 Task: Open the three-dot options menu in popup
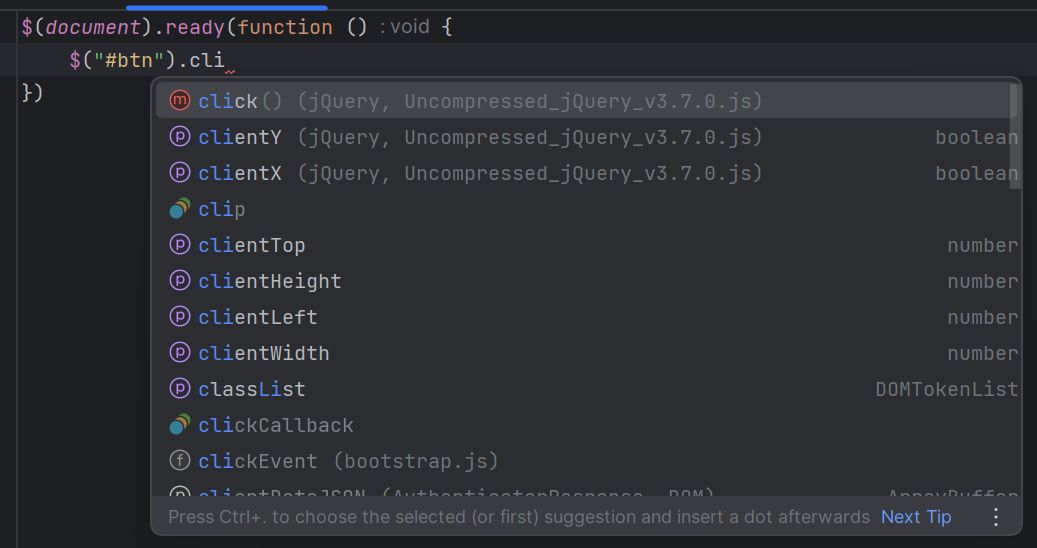tap(995, 516)
